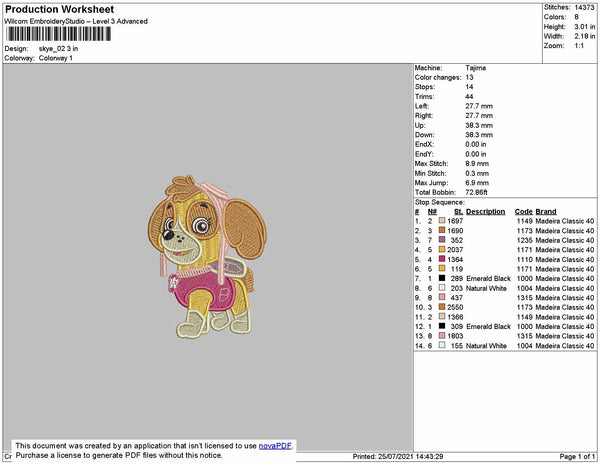Image resolution: width=600 pixels, height=464 pixels.
Task: Click the Skye puppy embroidery design preview
Action: tap(207, 257)
